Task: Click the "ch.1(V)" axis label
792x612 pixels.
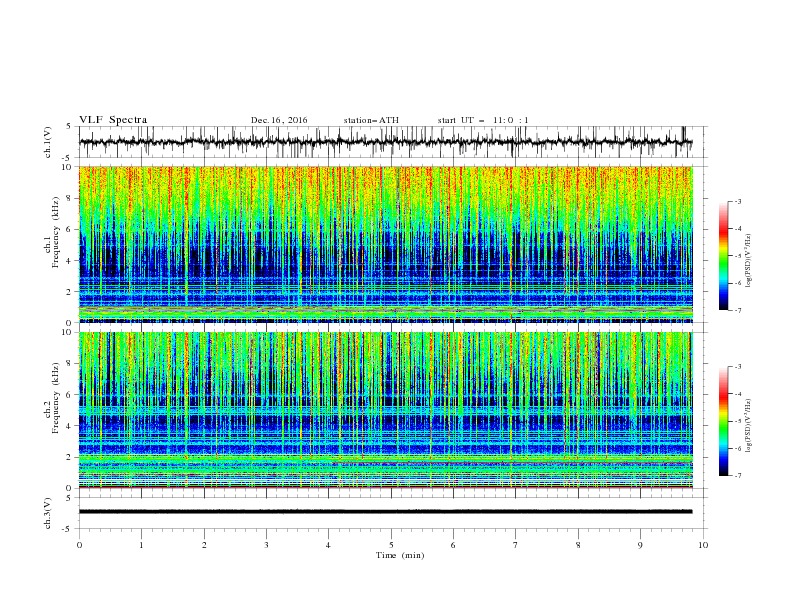Action: (48, 142)
